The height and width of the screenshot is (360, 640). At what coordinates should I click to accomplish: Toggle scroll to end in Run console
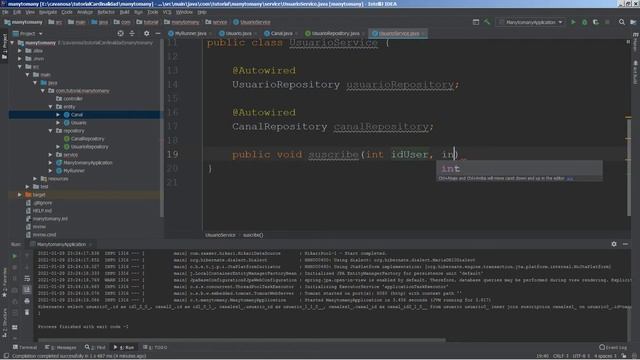click(x=27, y=289)
